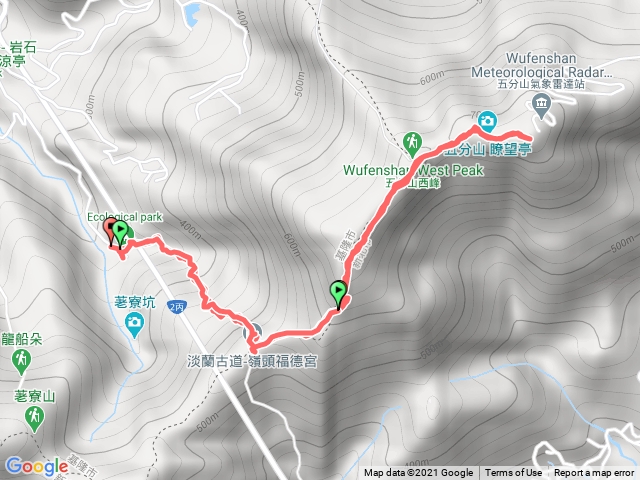Select the 2丙 highway route shield
640x480 pixels.
[177, 307]
